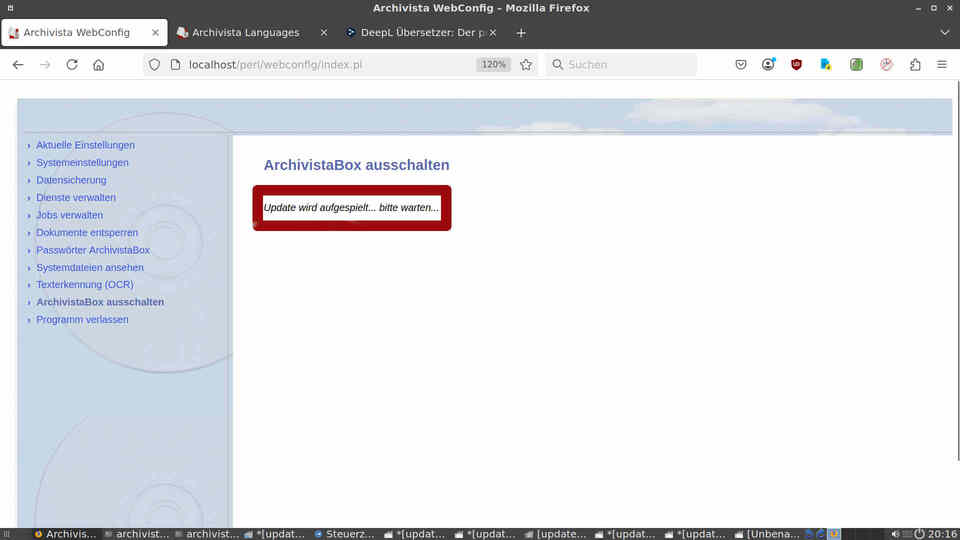This screenshot has width=960, height=540.
Task: Open Aktuelle Einstellungen in the sidebar
Action: [x=85, y=145]
